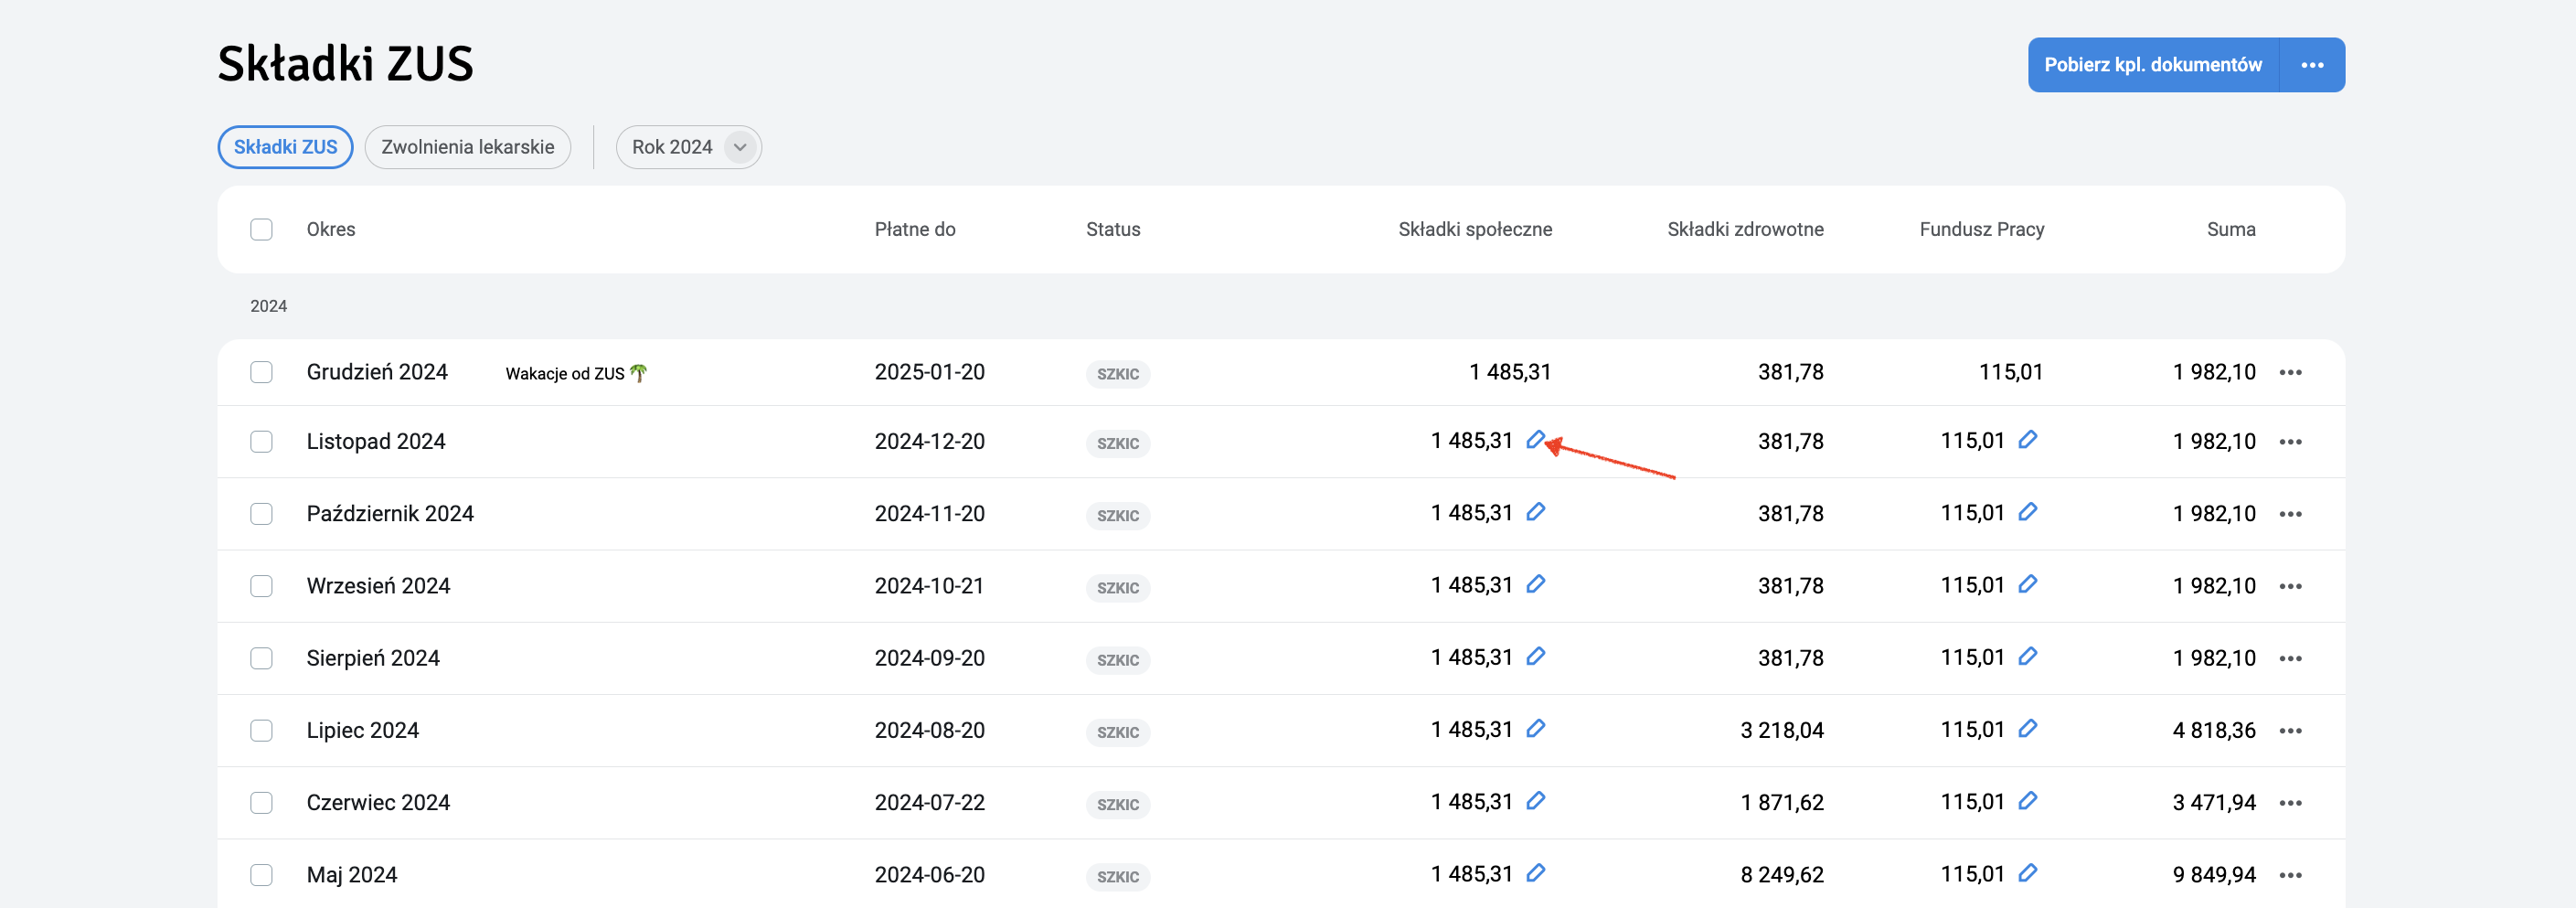Edit Fundusz Pracy for Wrzesień 2024
Image resolution: width=2576 pixels, height=908 pixels.
pos(2027,584)
